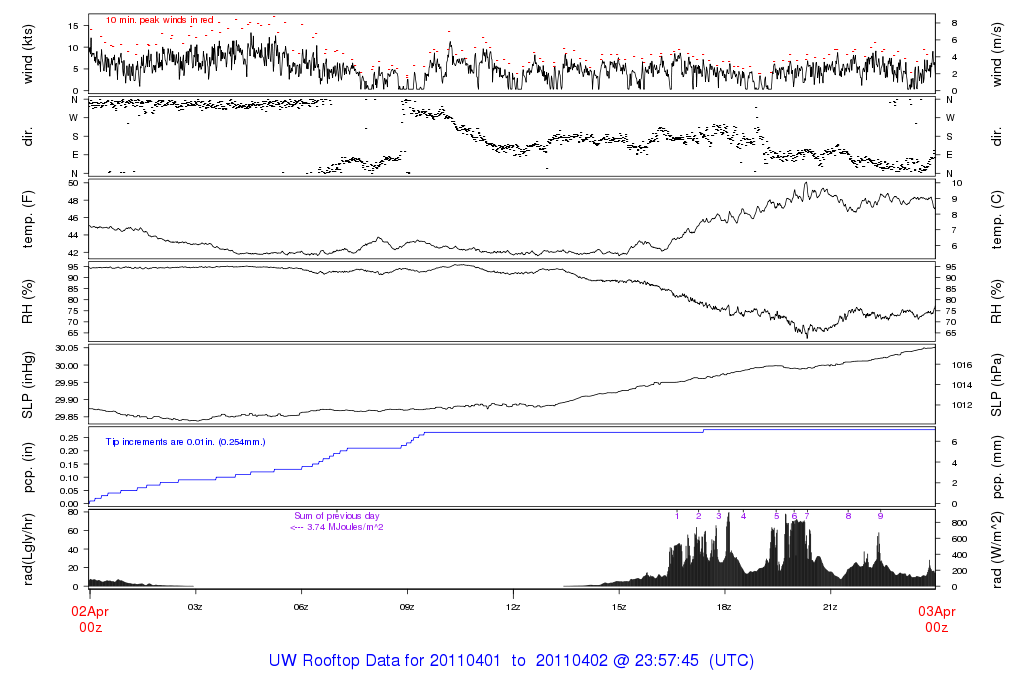Click the 'SLP (inHg)' axis label
1024x700 pixels.
coord(28,384)
